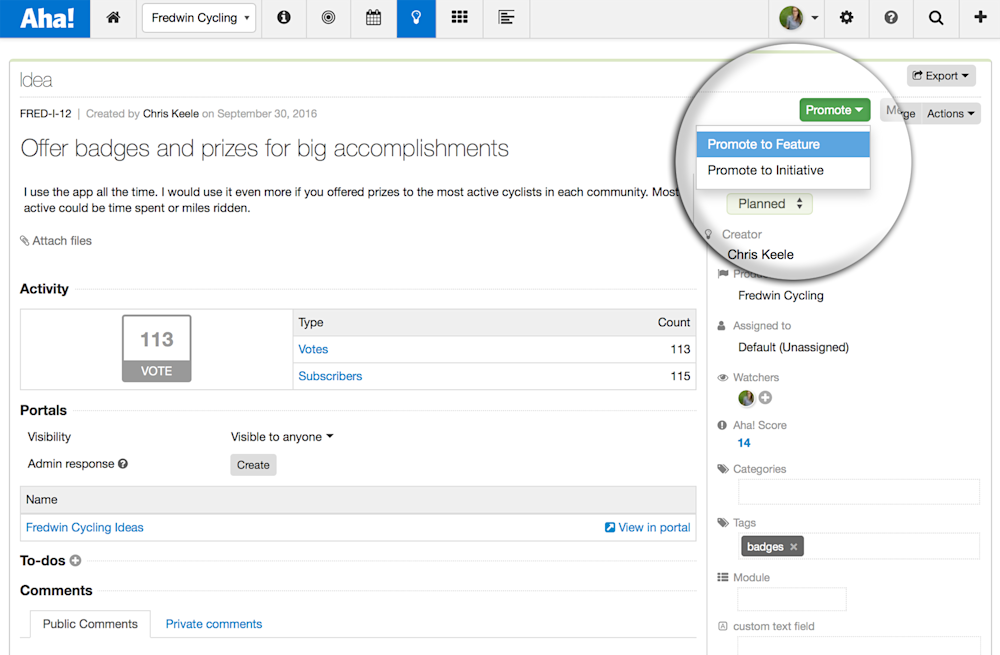Open the features grid icon
The width and height of the screenshot is (1000, 655).
[459, 18]
